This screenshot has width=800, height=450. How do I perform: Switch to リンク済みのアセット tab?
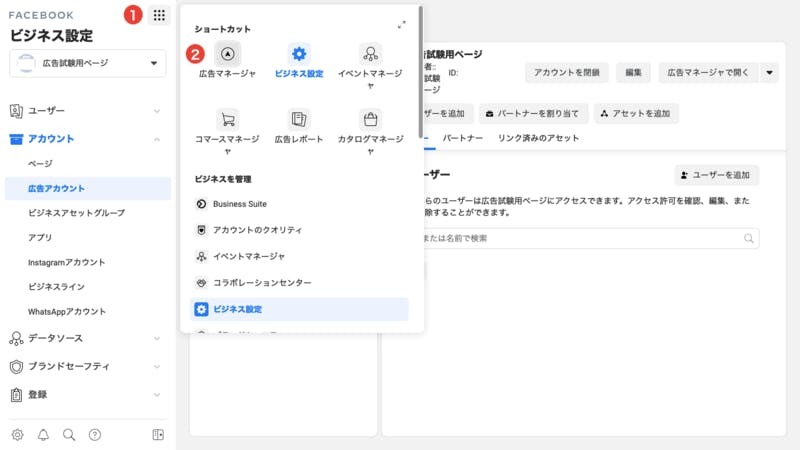pos(538,138)
